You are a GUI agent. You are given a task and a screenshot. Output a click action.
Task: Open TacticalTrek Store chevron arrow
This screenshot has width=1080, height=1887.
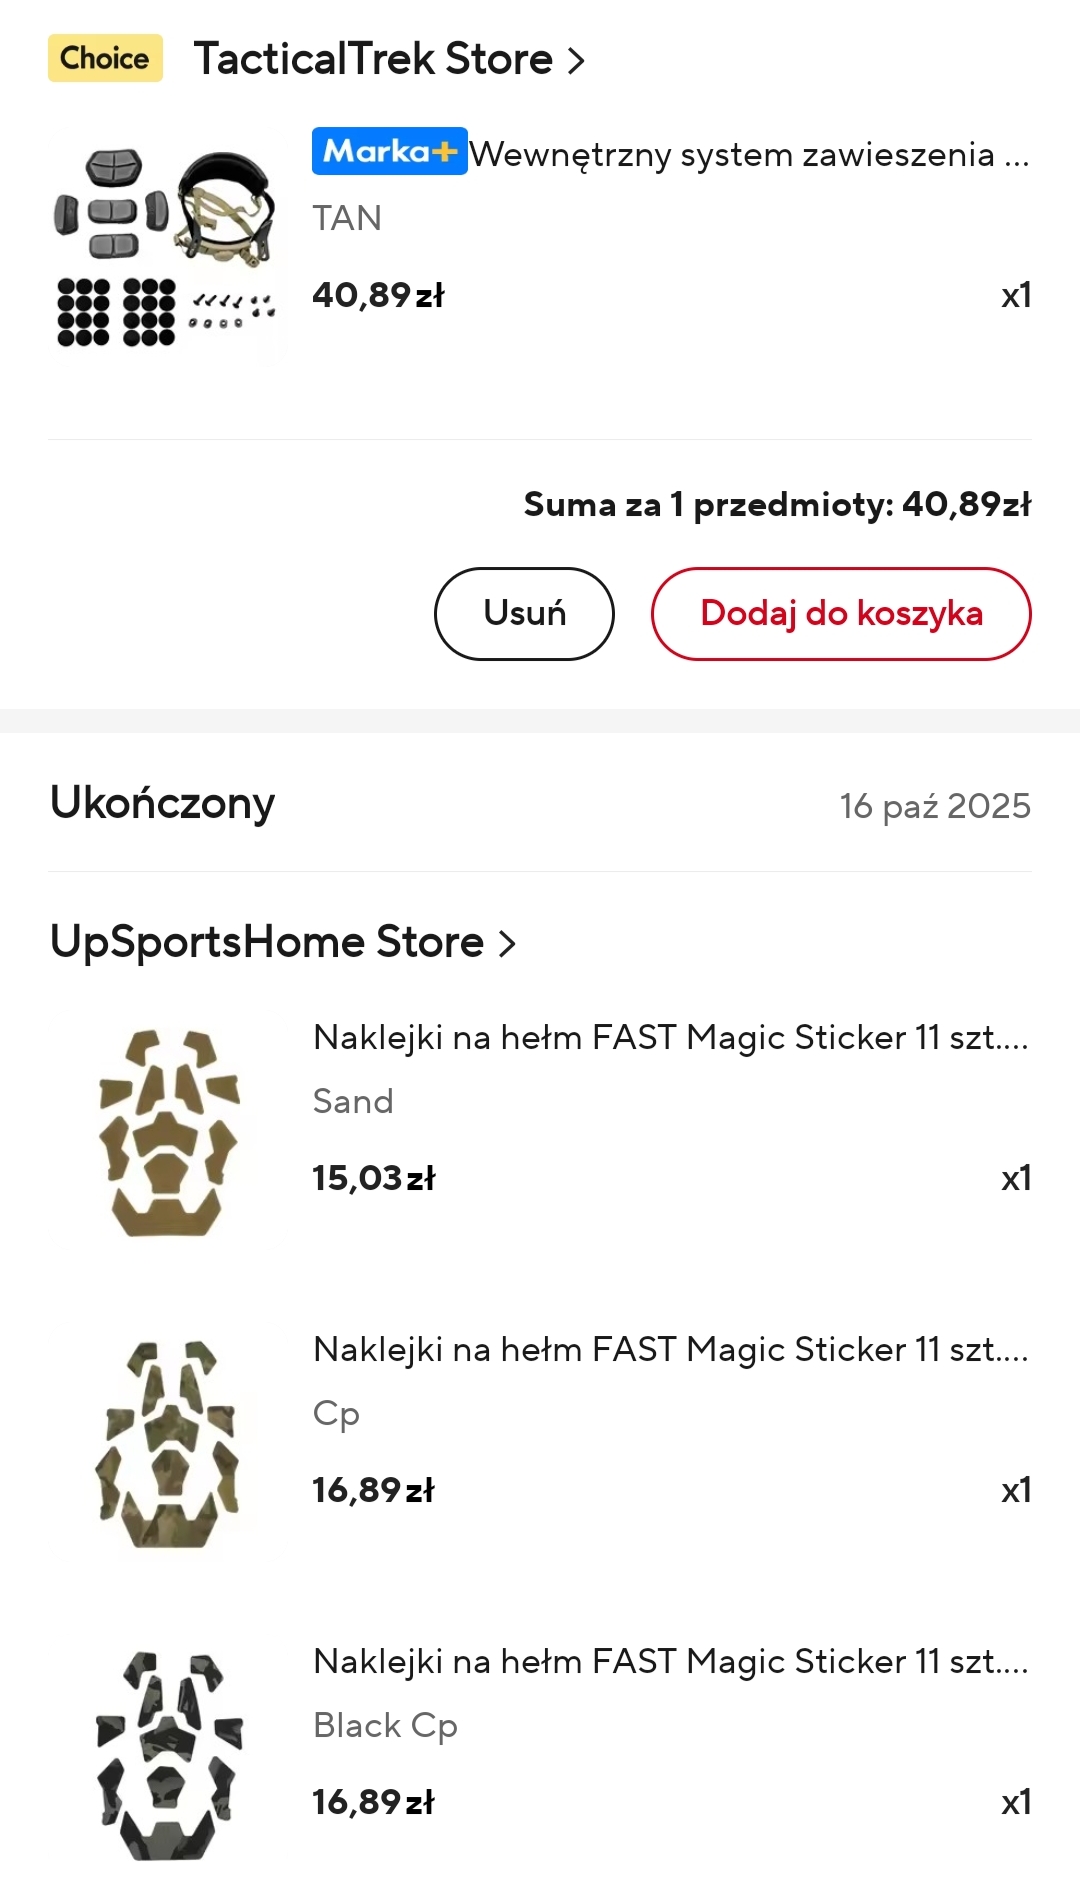pos(576,61)
